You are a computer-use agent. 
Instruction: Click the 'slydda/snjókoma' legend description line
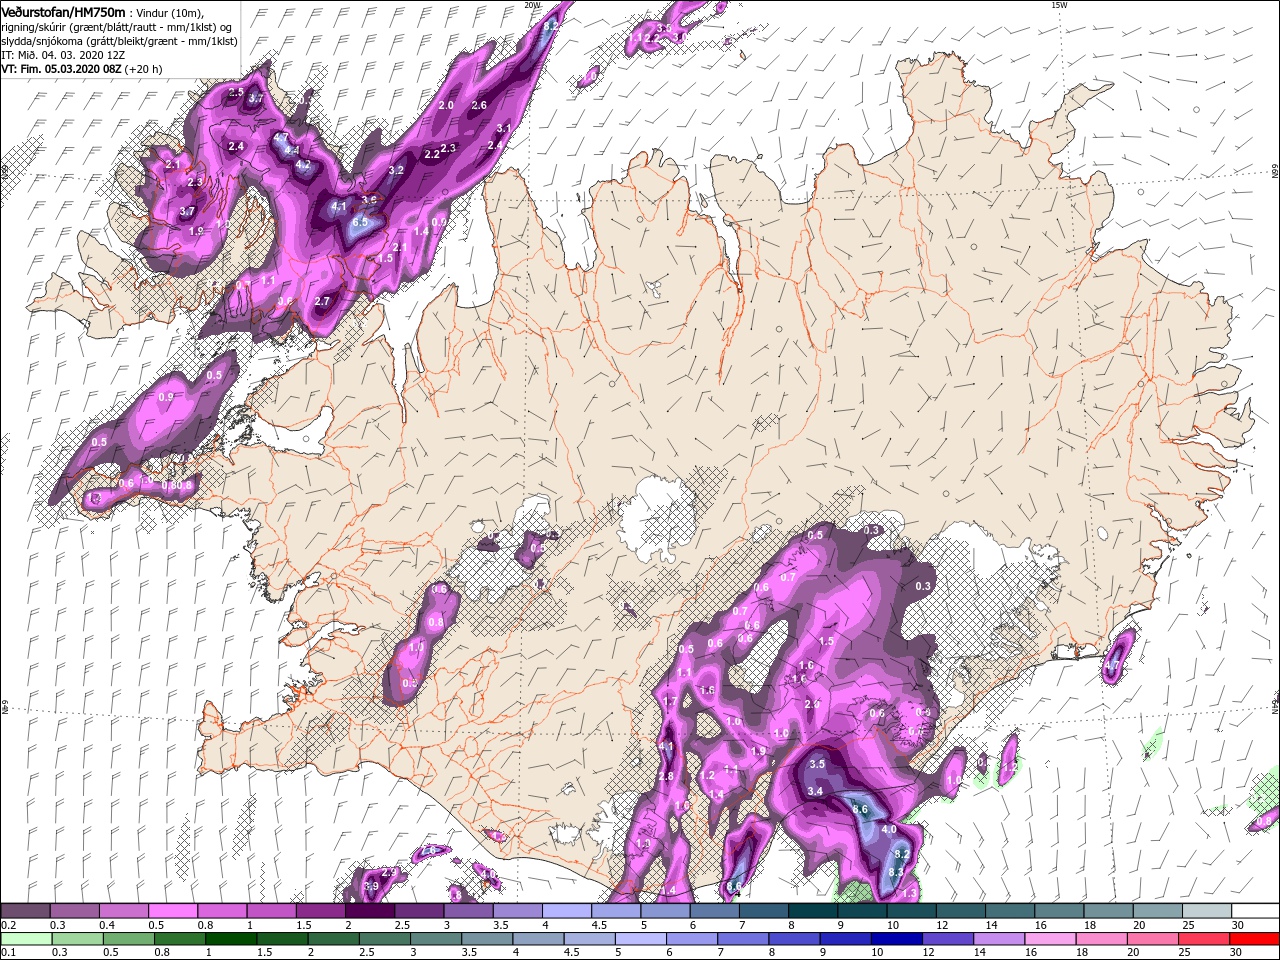coord(118,41)
